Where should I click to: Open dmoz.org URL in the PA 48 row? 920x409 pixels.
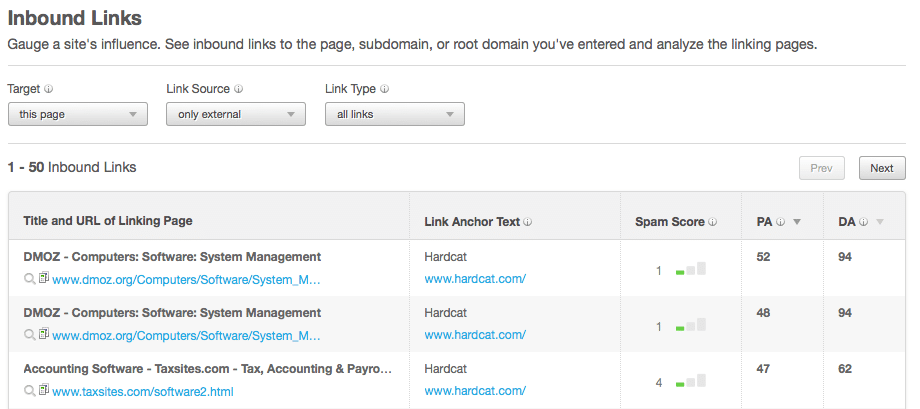click(x=187, y=336)
